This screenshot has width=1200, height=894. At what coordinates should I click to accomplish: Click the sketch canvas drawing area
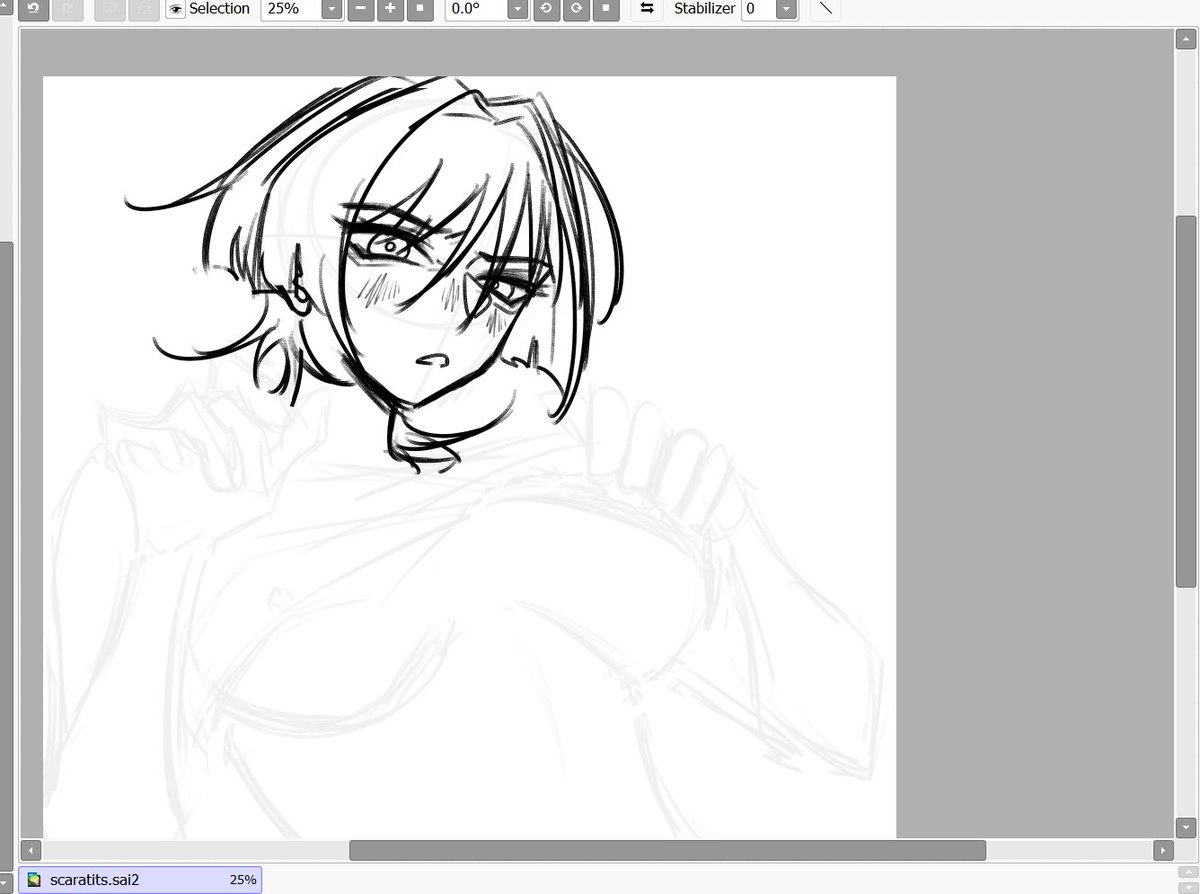(x=469, y=457)
